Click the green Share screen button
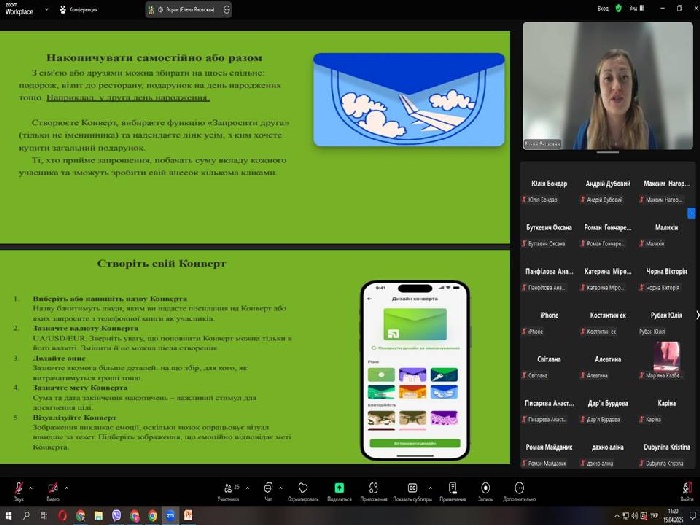The width and height of the screenshot is (700, 525). click(339, 487)
